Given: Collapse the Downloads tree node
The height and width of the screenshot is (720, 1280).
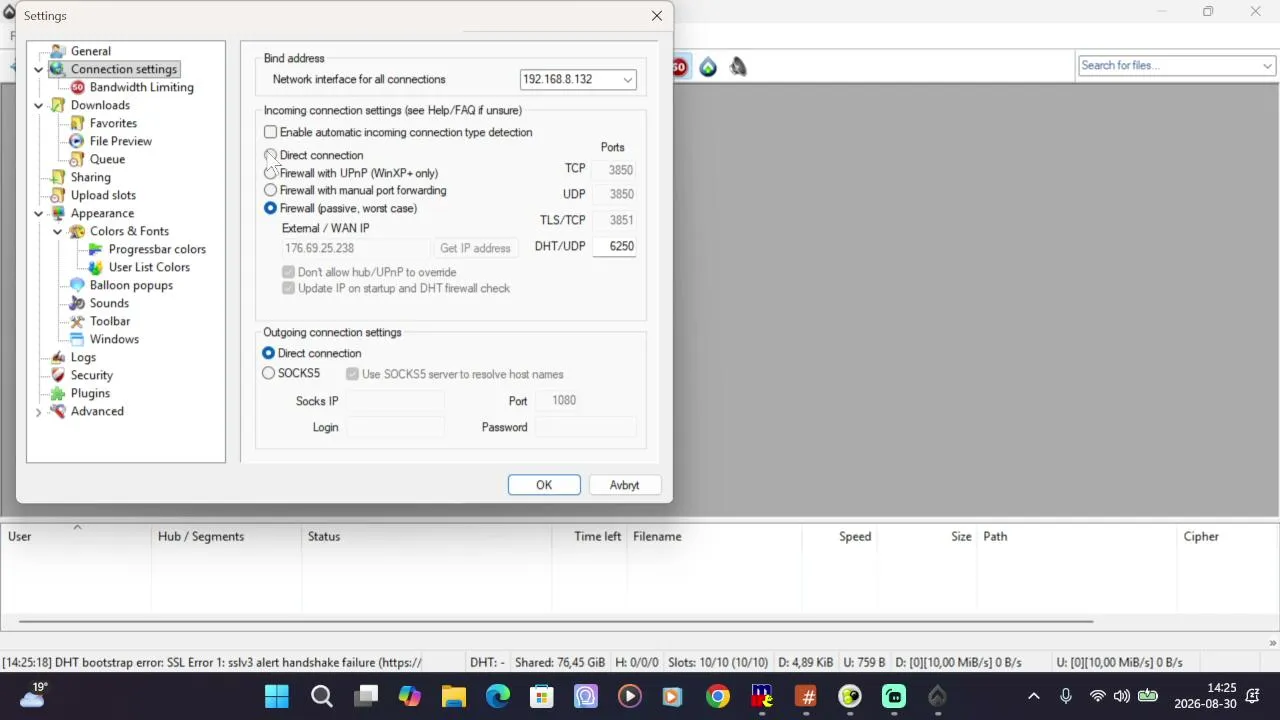Looking at the screenshot, I should point(39,106).
